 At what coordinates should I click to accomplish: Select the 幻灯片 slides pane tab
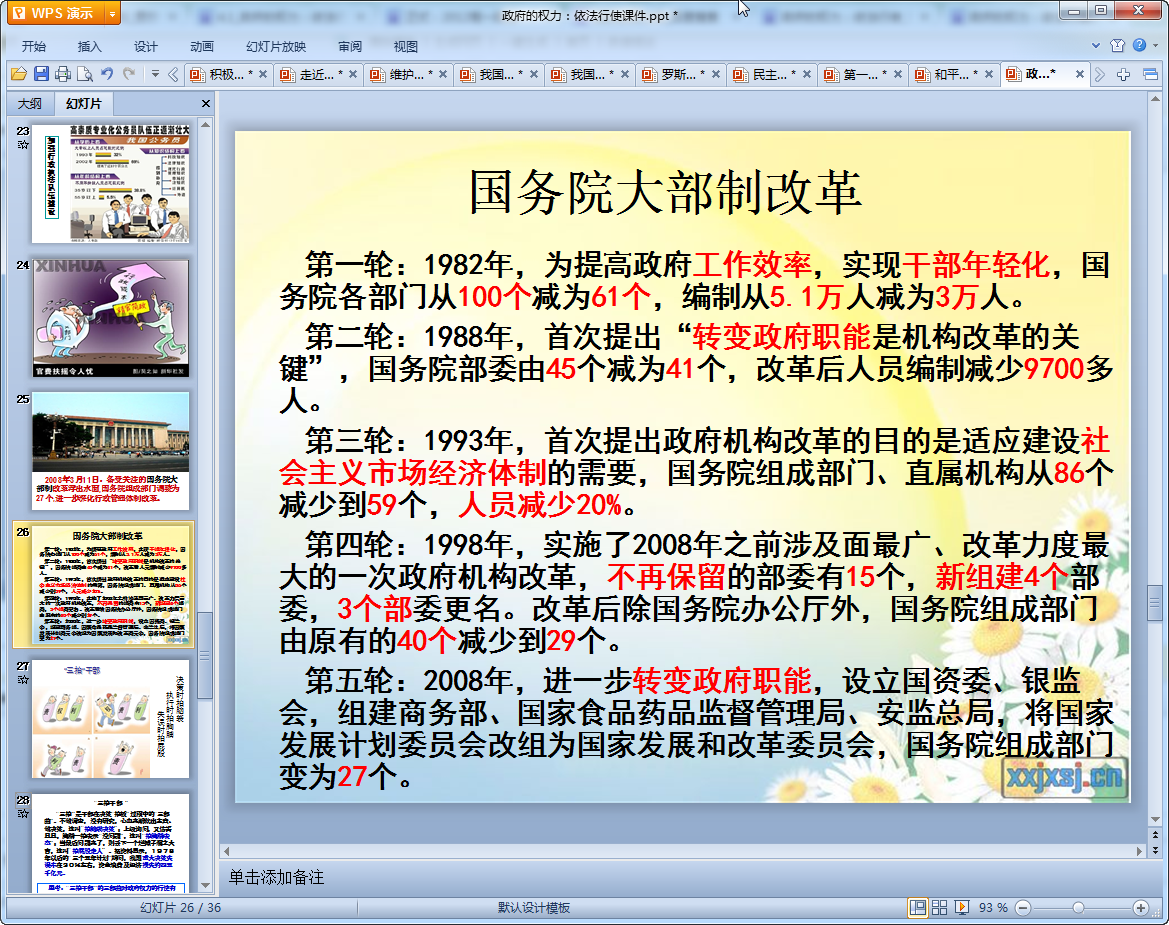pos(84,104)
